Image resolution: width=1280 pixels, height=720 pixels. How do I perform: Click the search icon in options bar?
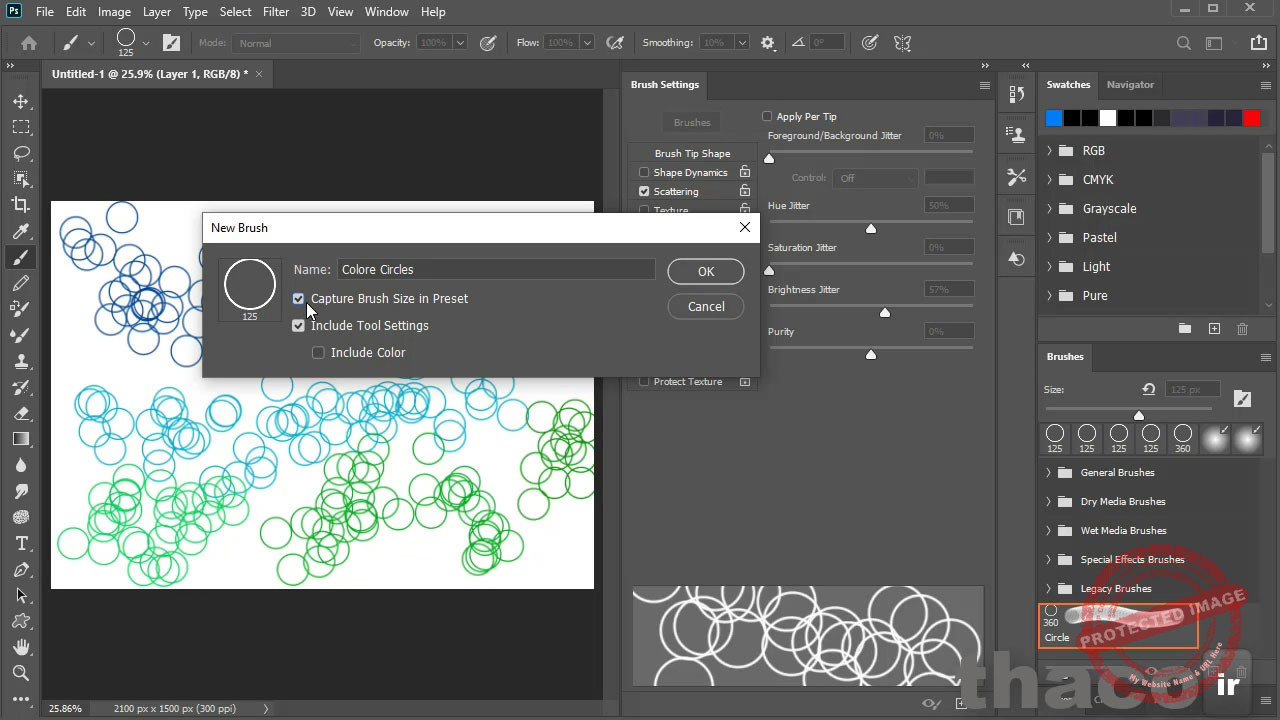[1184, 43]
